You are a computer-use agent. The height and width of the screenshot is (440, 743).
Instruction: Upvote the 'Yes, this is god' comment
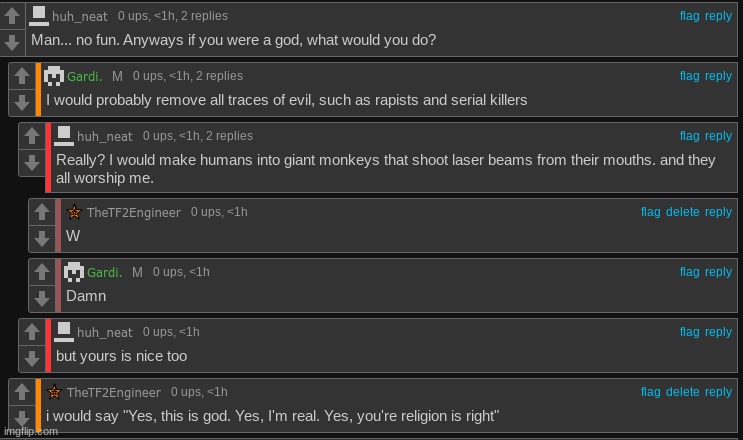[21, 392]
